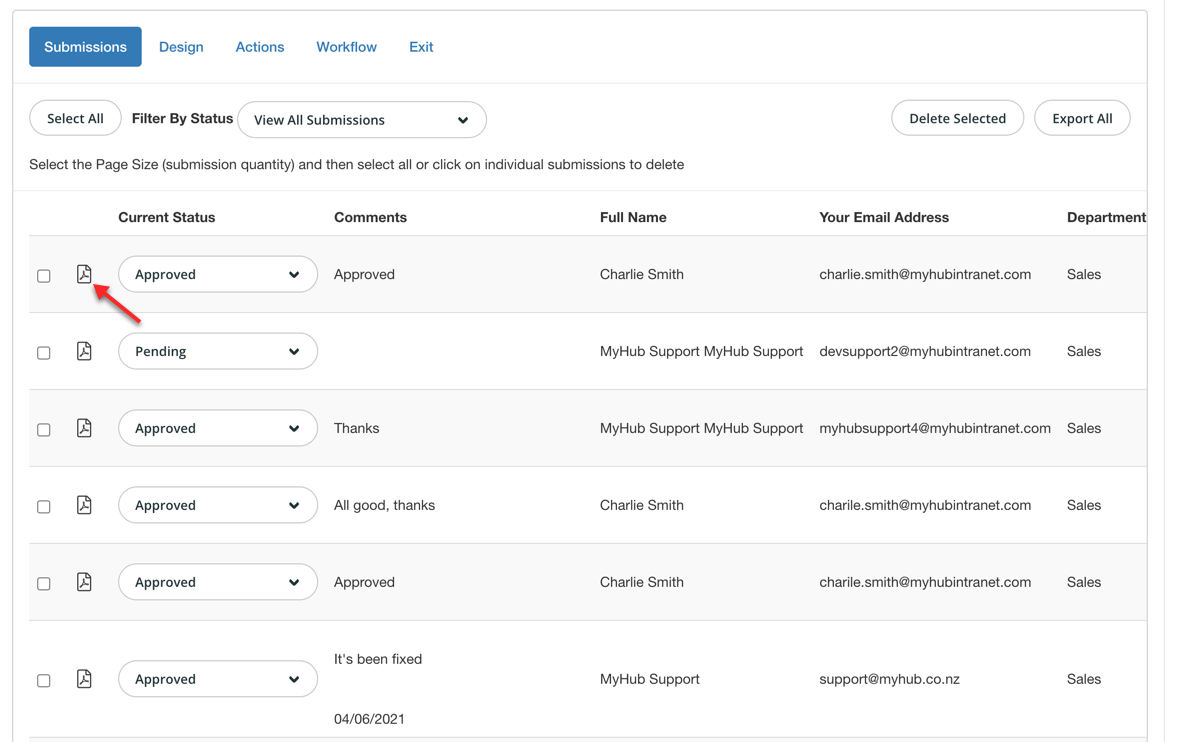Tick checkbox for devsupport2 Pending submission
Viewport: 1191px width, 742px height.
click(44, 352)
